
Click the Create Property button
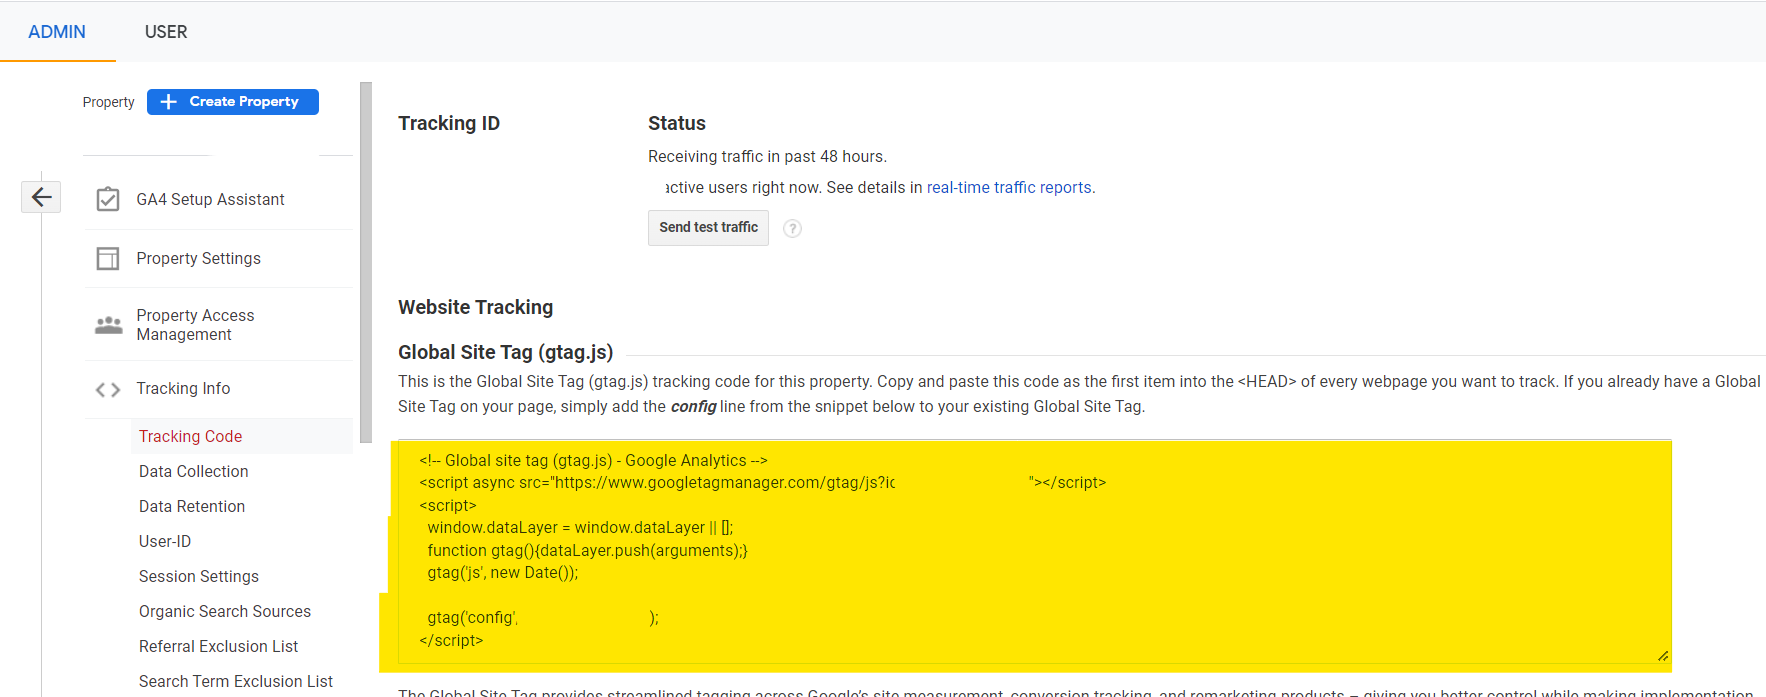coord(233,102)
